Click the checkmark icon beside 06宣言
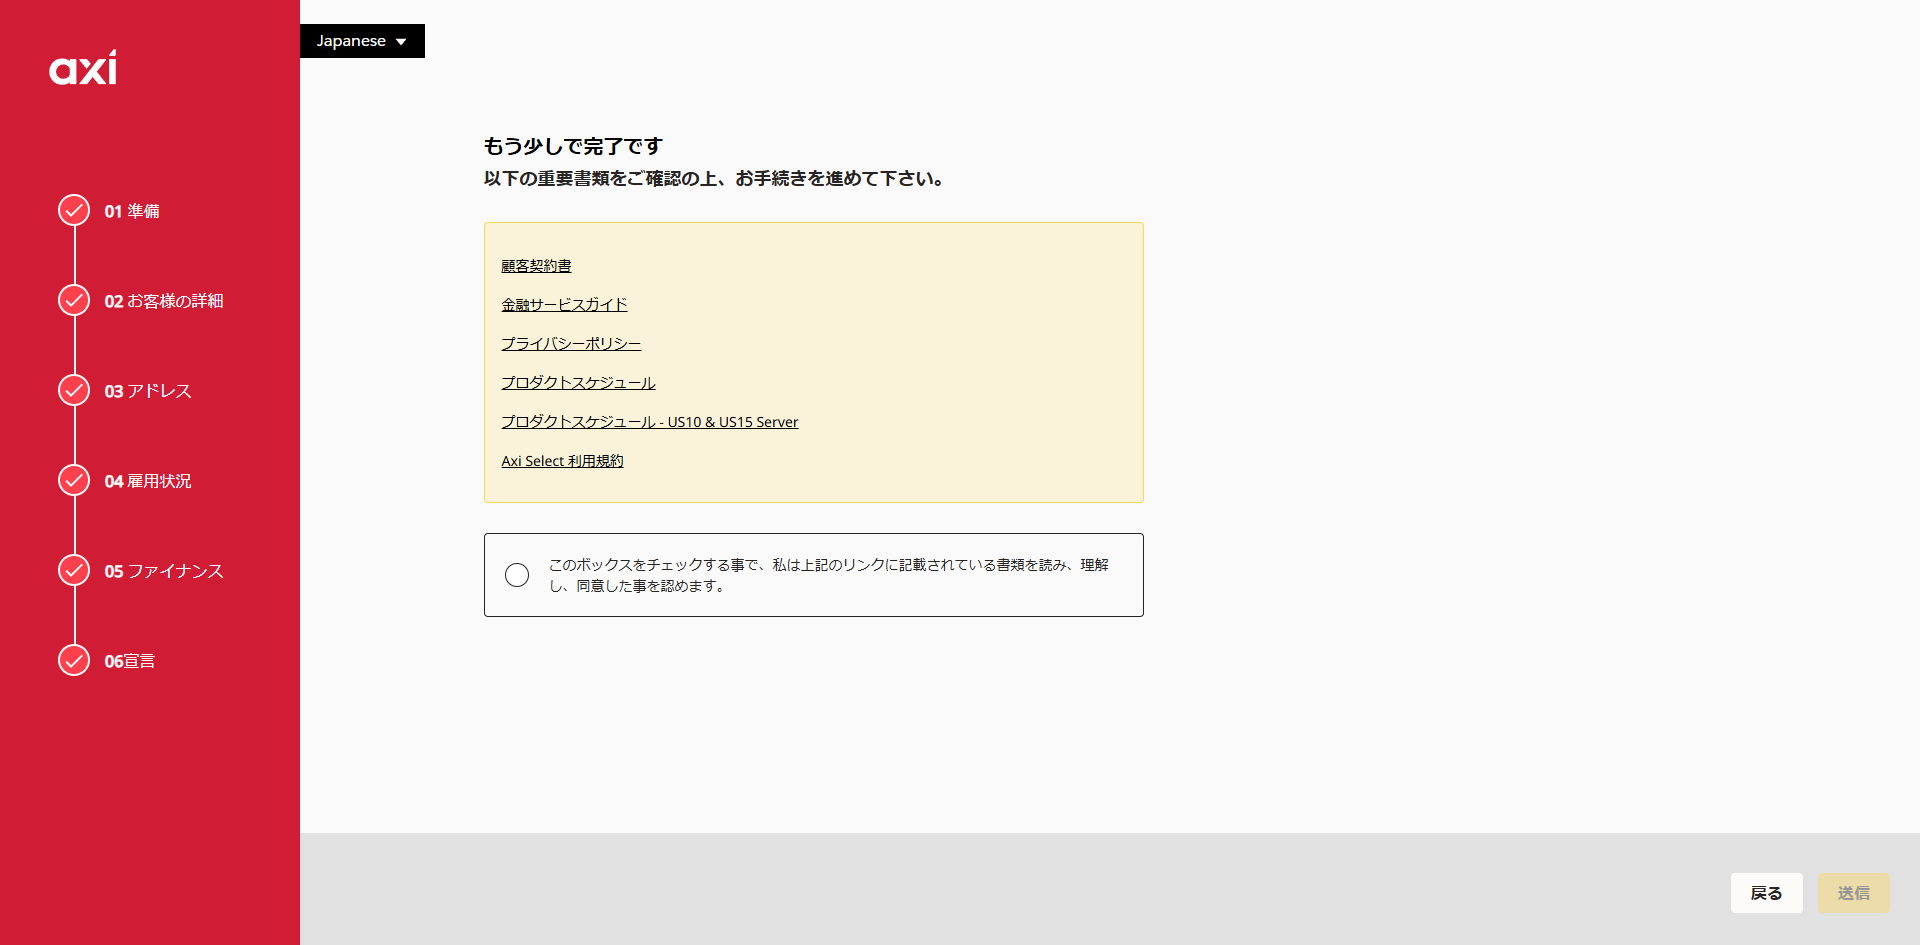The height and width of the screenshot is (945, 1920). (x=74, y=661)
